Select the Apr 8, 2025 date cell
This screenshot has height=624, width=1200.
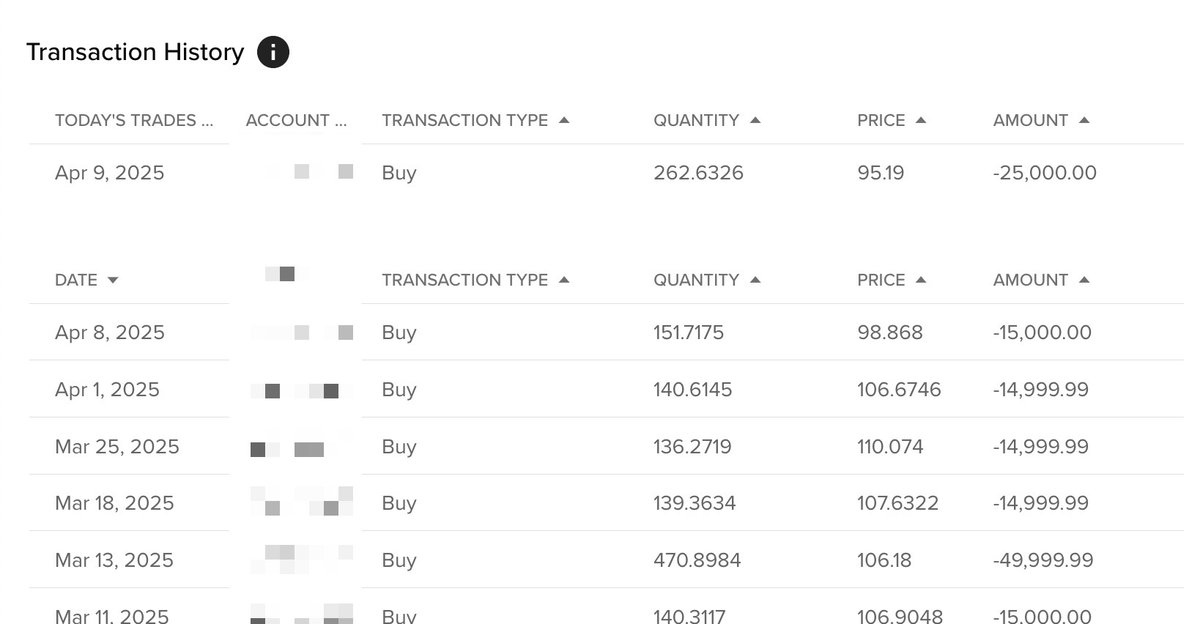coord(110,332)
